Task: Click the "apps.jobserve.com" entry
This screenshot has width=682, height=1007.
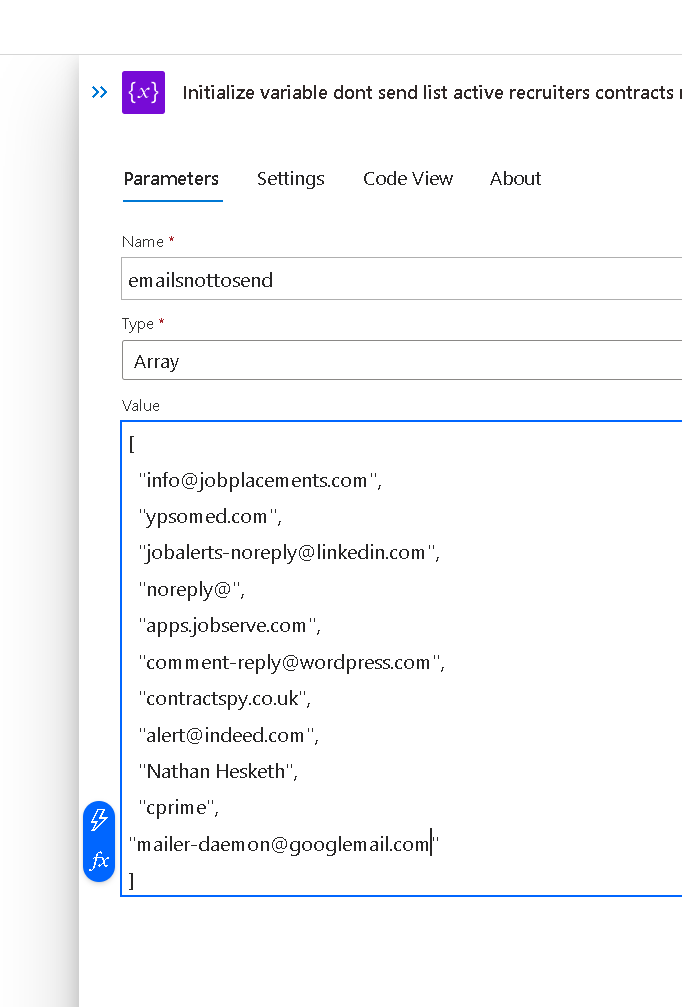Action: [x=229, y=626]
